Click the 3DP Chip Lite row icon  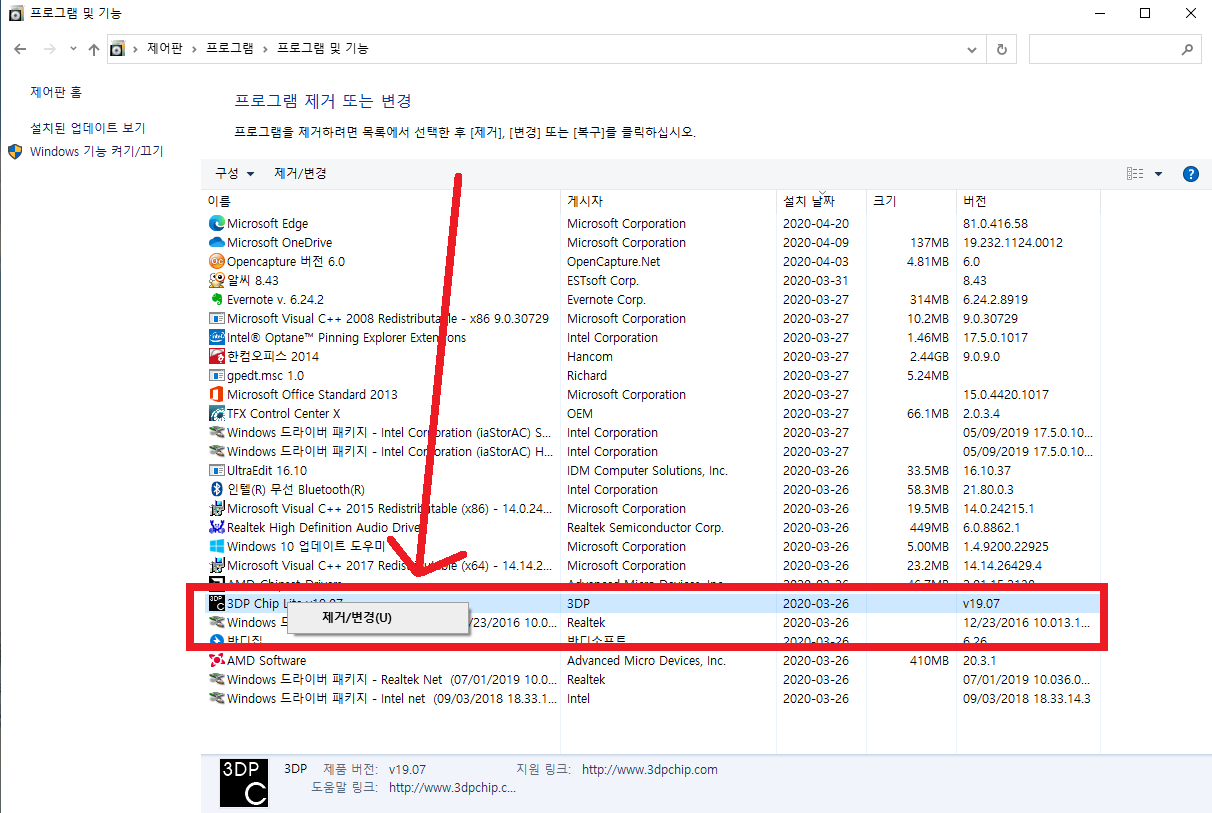[217, 604]
